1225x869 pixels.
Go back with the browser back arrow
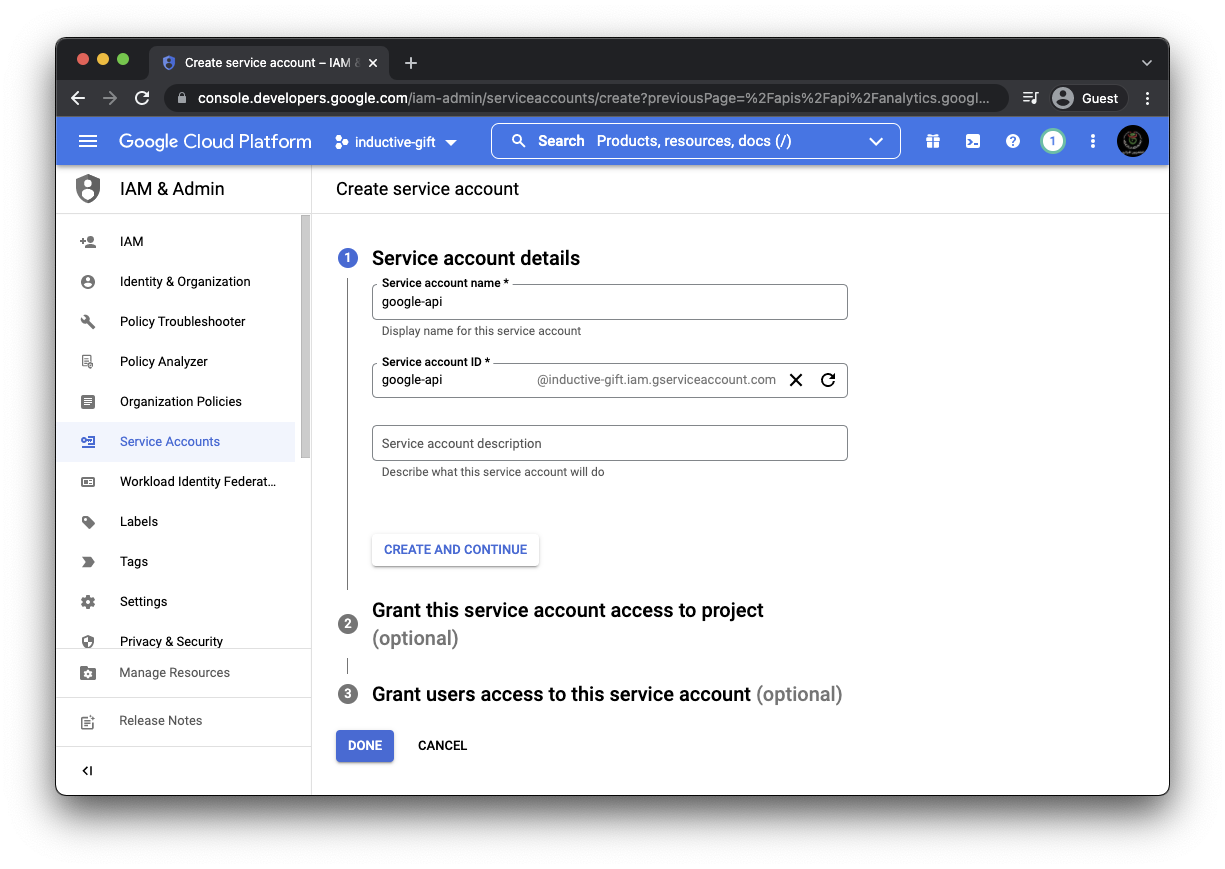tap(78, 98)
